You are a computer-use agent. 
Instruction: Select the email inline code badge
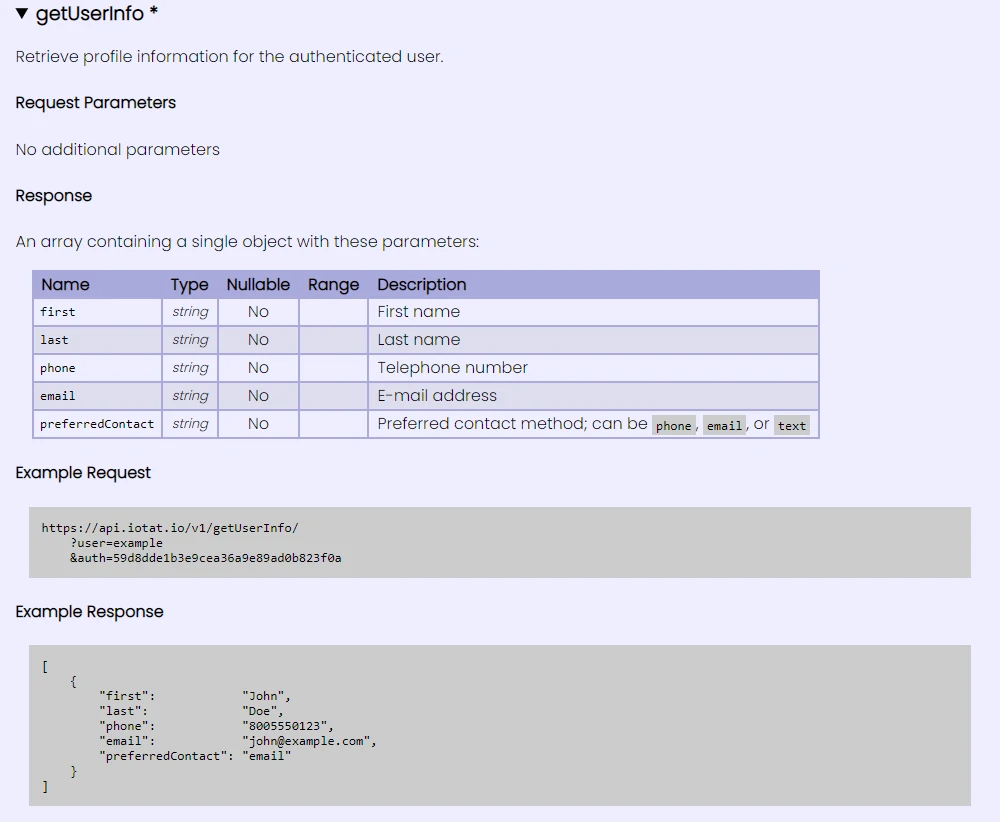[724, 425]
